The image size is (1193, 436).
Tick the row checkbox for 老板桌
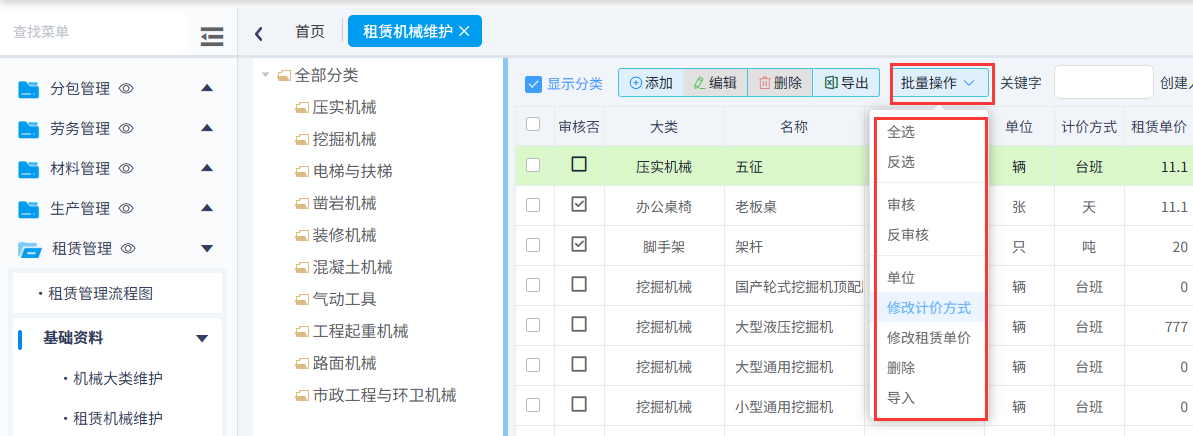(x=533, y=205)
